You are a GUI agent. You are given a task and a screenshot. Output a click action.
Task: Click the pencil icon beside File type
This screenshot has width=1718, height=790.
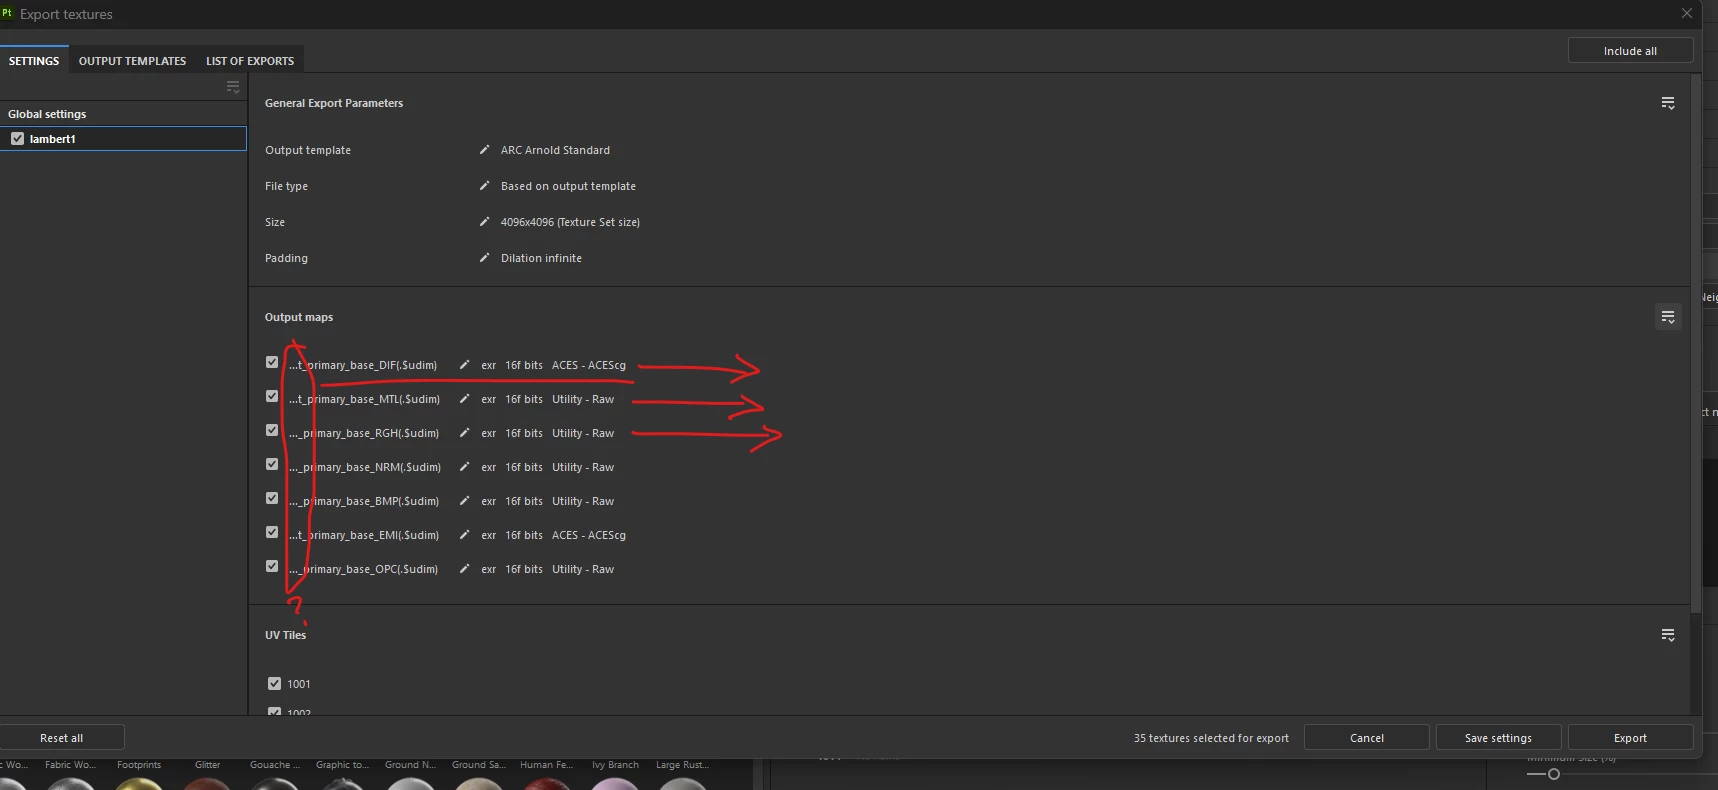tap(485, 186)
